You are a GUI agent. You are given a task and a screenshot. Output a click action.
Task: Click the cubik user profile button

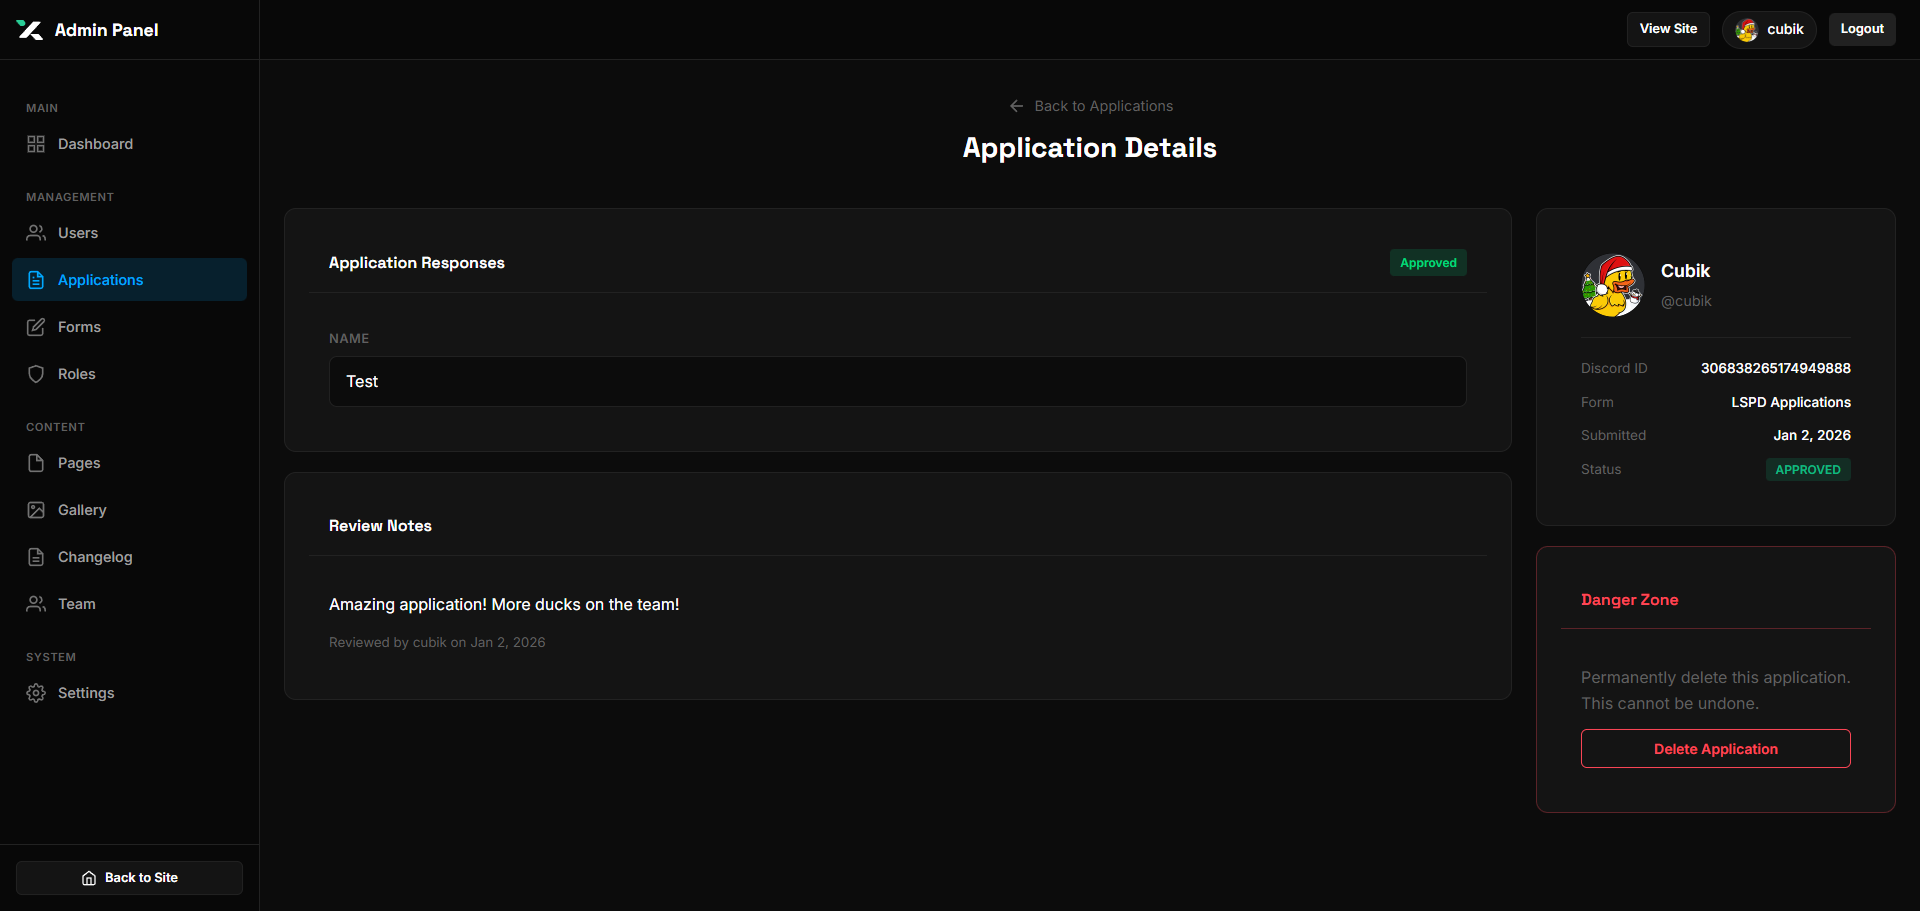coord(1769,30)
